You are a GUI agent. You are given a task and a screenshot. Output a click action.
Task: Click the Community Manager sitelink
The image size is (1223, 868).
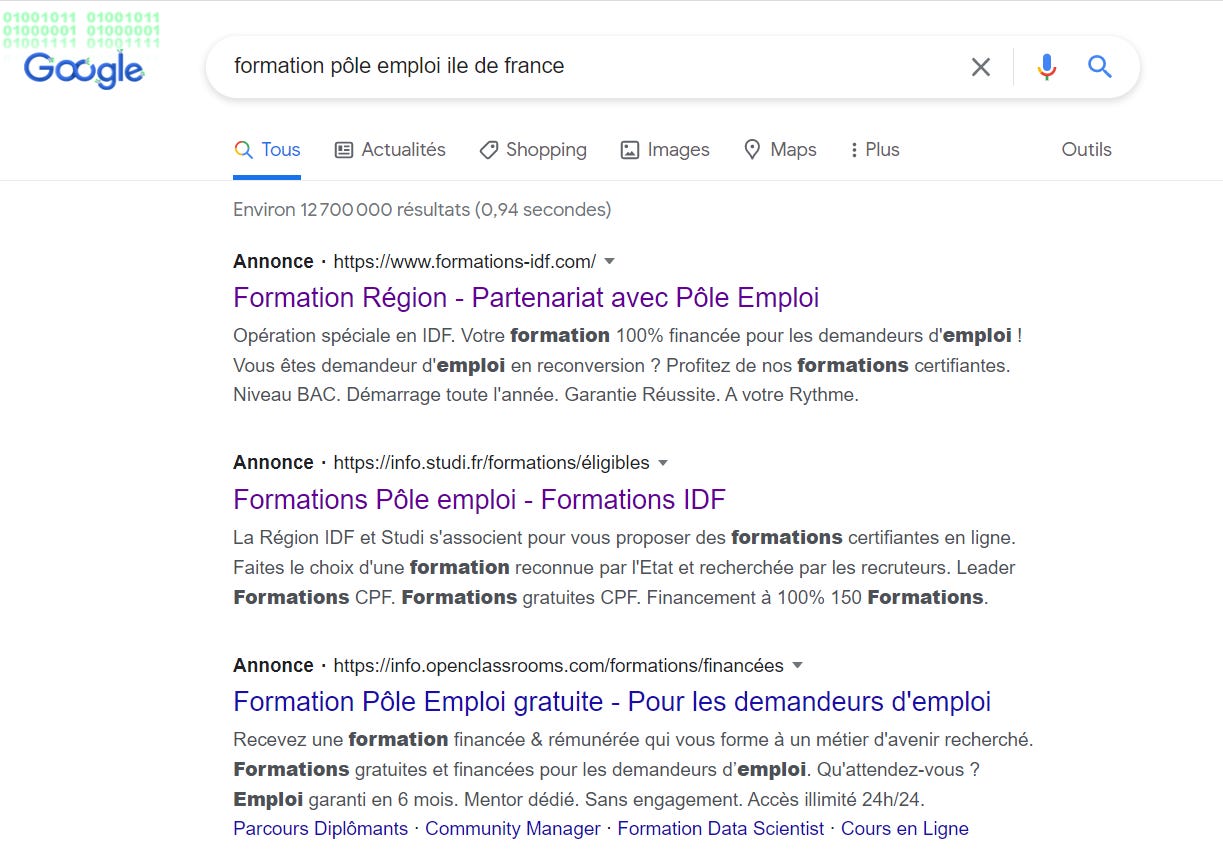point(513,829)
